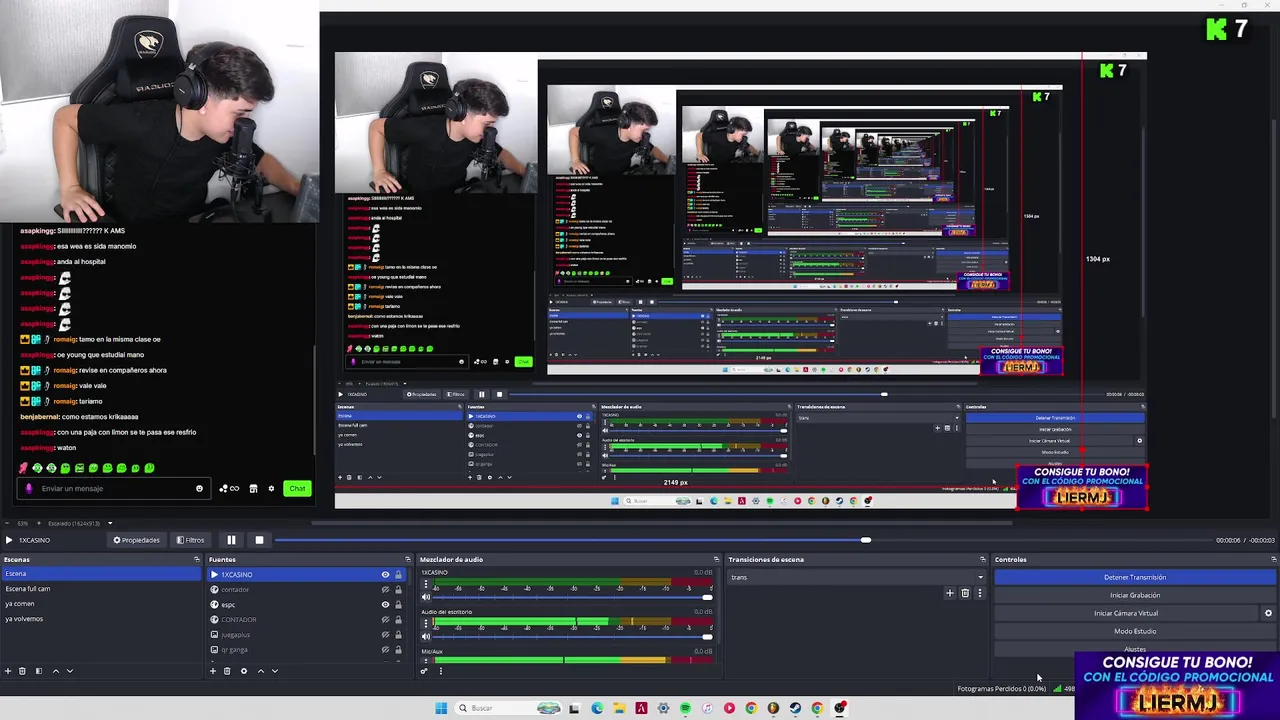Show the contador source
The image size is (1280, 720).
pos(385,590)
